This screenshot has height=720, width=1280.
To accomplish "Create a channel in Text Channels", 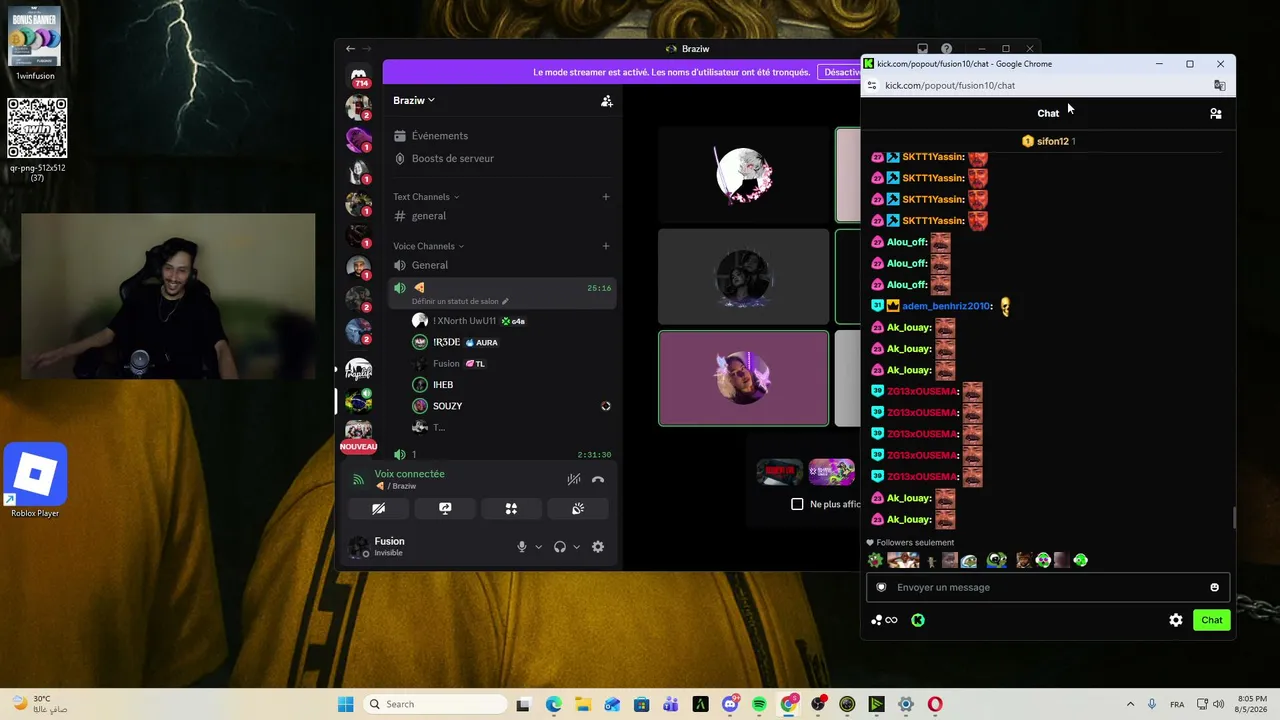I will [606, 197].
